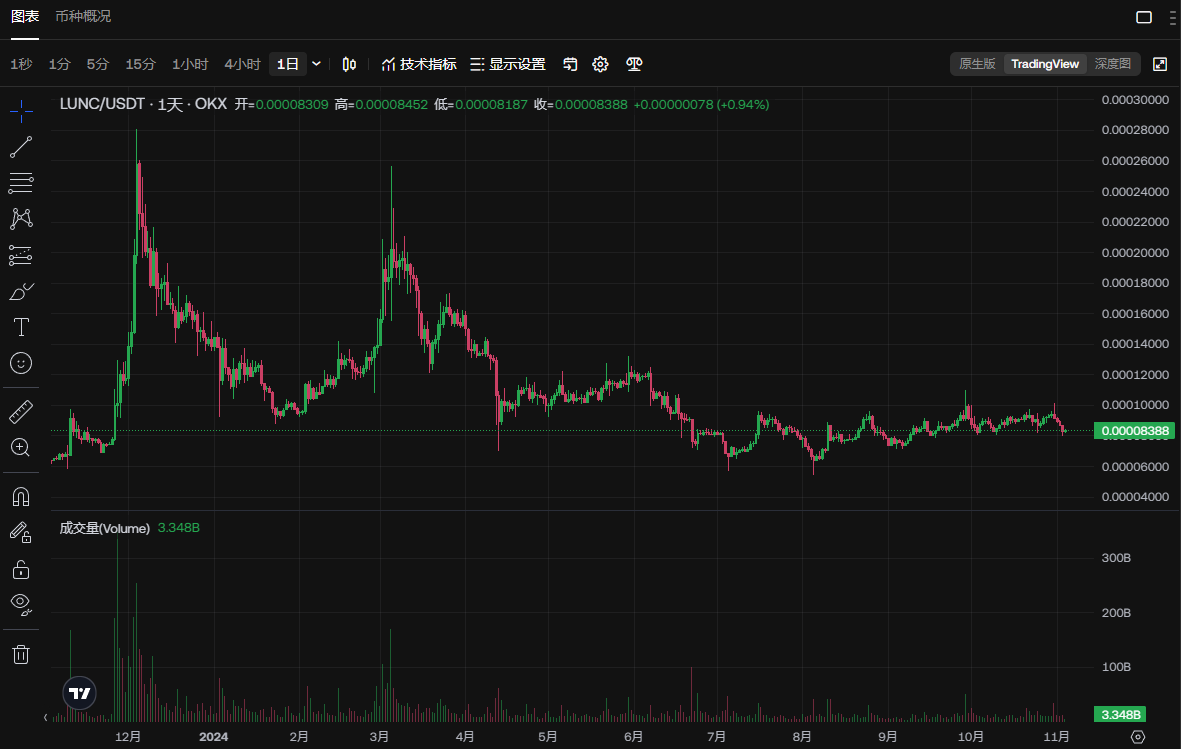Activate the zoom in tool
Screen dimensions: 1181x749
[21, 448]
